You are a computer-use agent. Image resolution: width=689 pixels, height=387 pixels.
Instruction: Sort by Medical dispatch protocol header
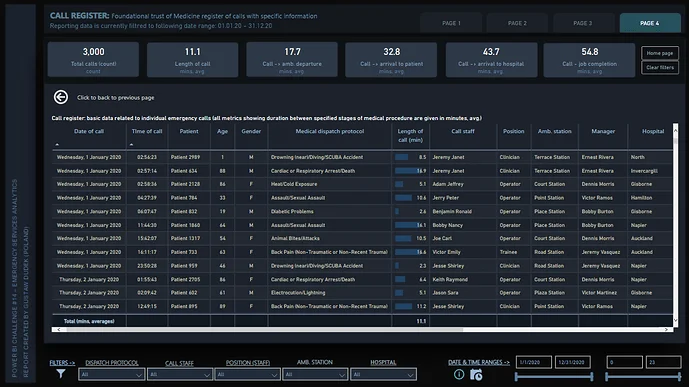330,131
